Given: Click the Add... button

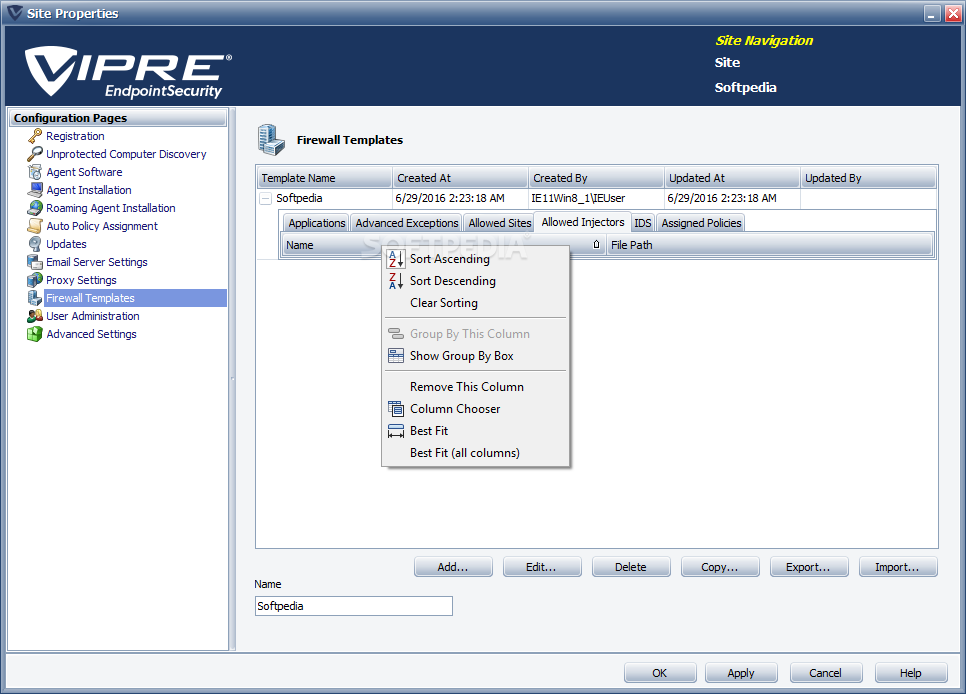Looking at the screenshot, I should click(453, 567).
